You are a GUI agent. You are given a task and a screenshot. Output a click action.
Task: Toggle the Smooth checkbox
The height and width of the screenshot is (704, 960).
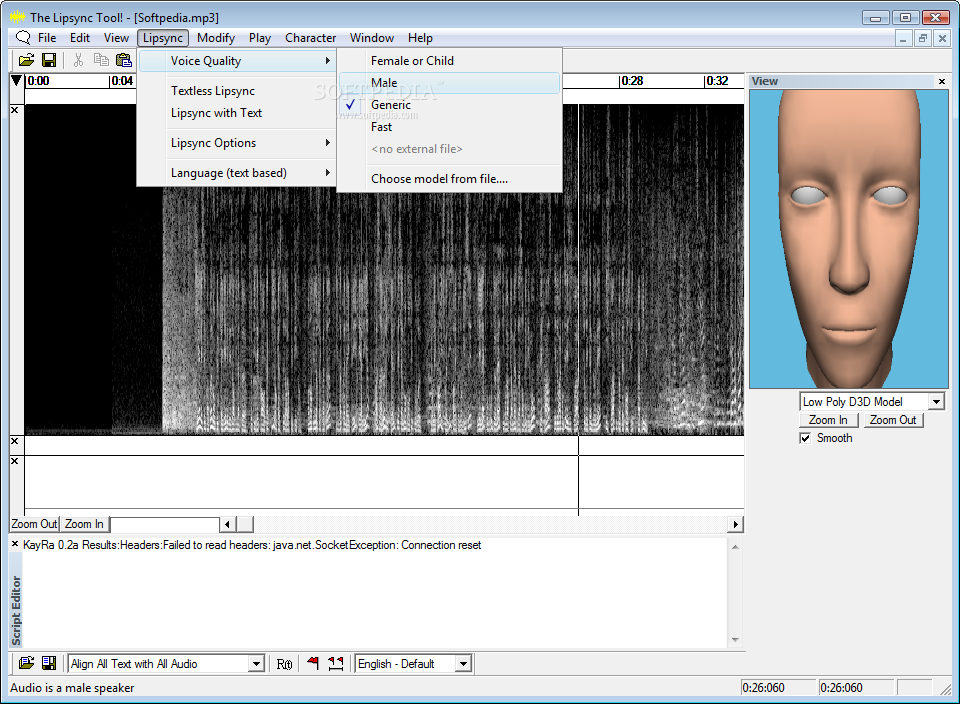click(x=805, y=438)
